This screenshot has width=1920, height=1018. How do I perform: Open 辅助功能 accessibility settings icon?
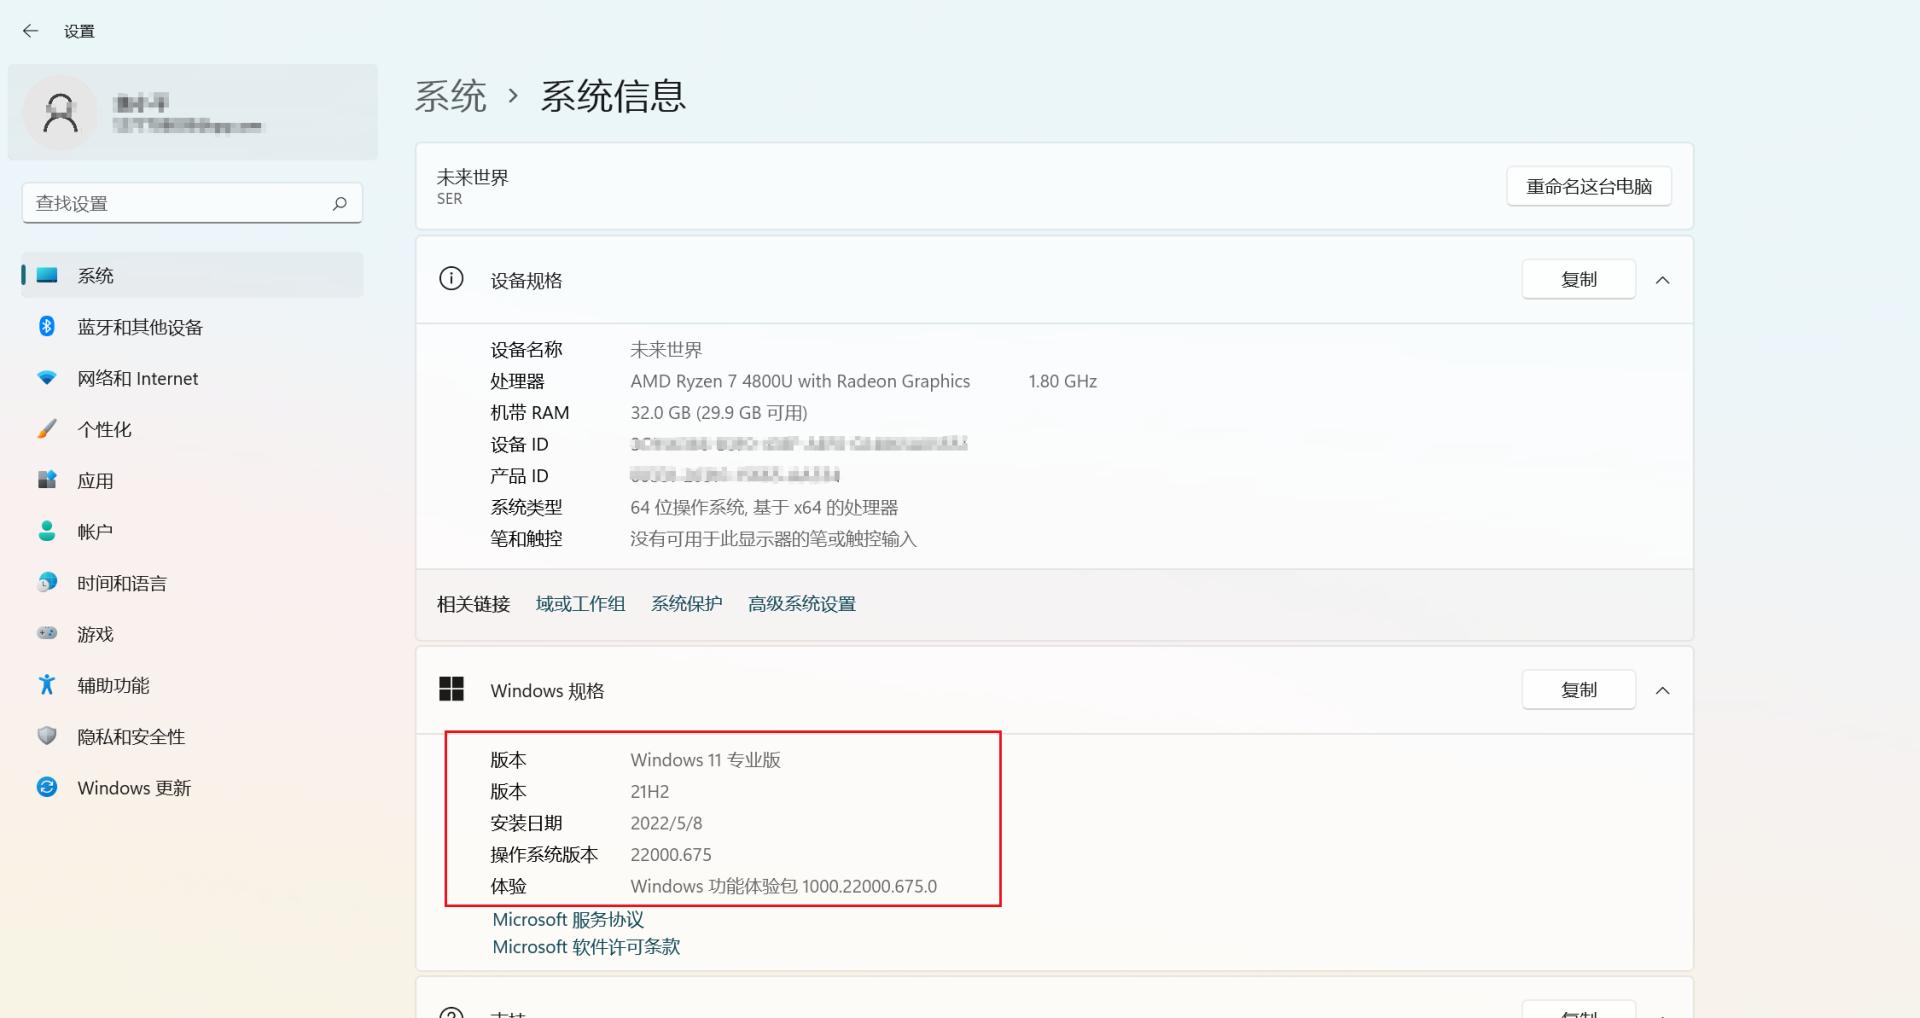46,685
